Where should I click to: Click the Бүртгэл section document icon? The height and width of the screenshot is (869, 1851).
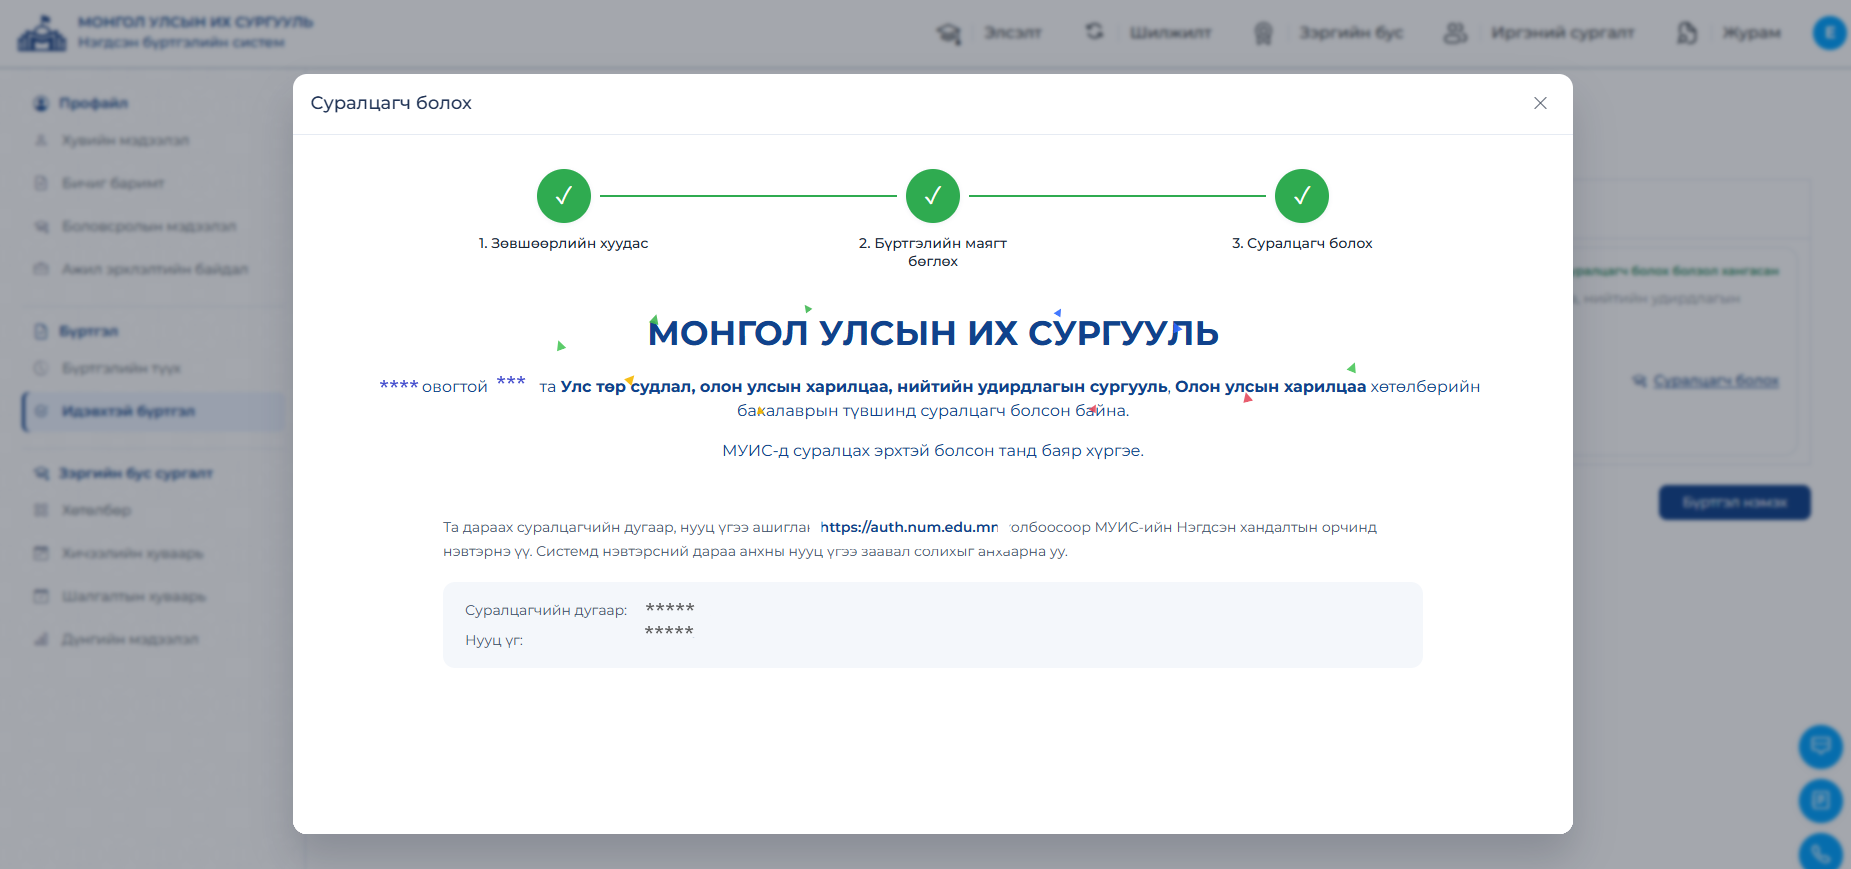click(x=41, y=331)
